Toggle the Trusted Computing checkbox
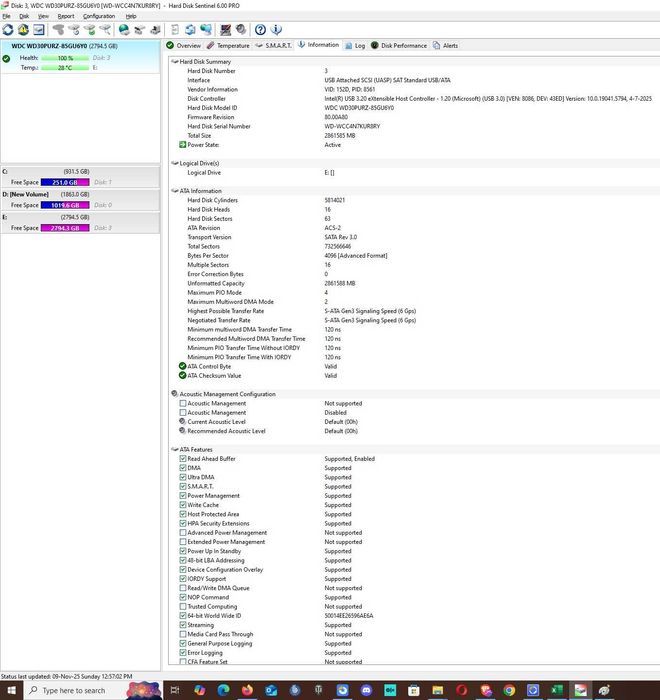This screenshot has width=660, height=700. pyautogui.click(x=183, y=606)
